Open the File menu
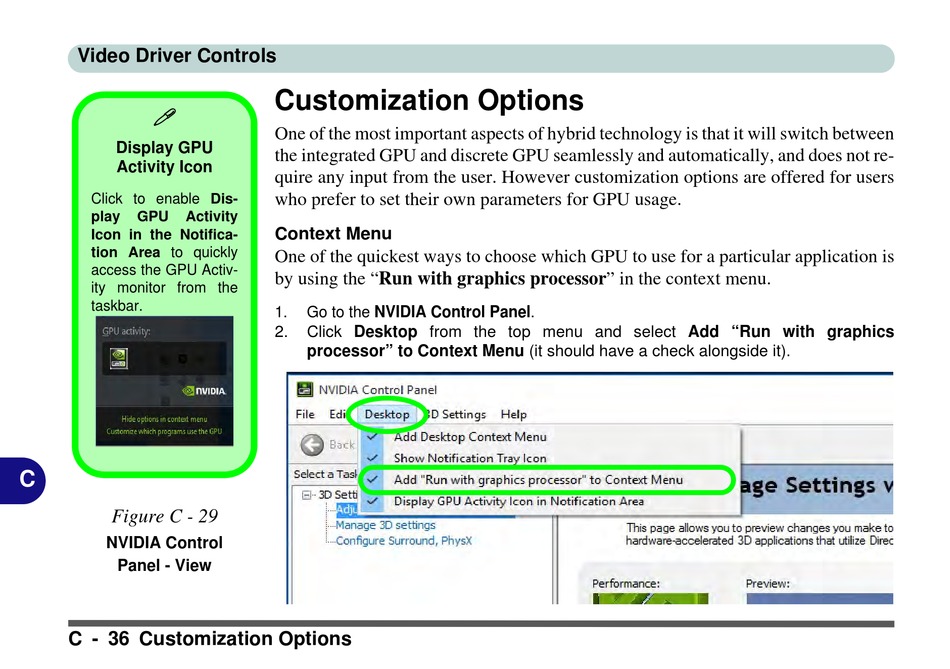 pyautogui.click(x=305, y=414)
